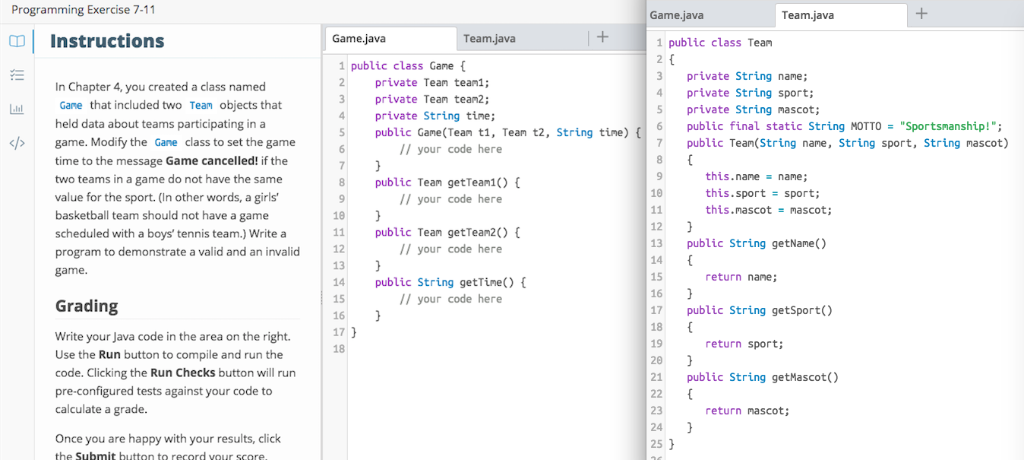The image size is (1024, 460).
Task: Open the bar chart results icon in sidebar
Action: tap(17, 108)
